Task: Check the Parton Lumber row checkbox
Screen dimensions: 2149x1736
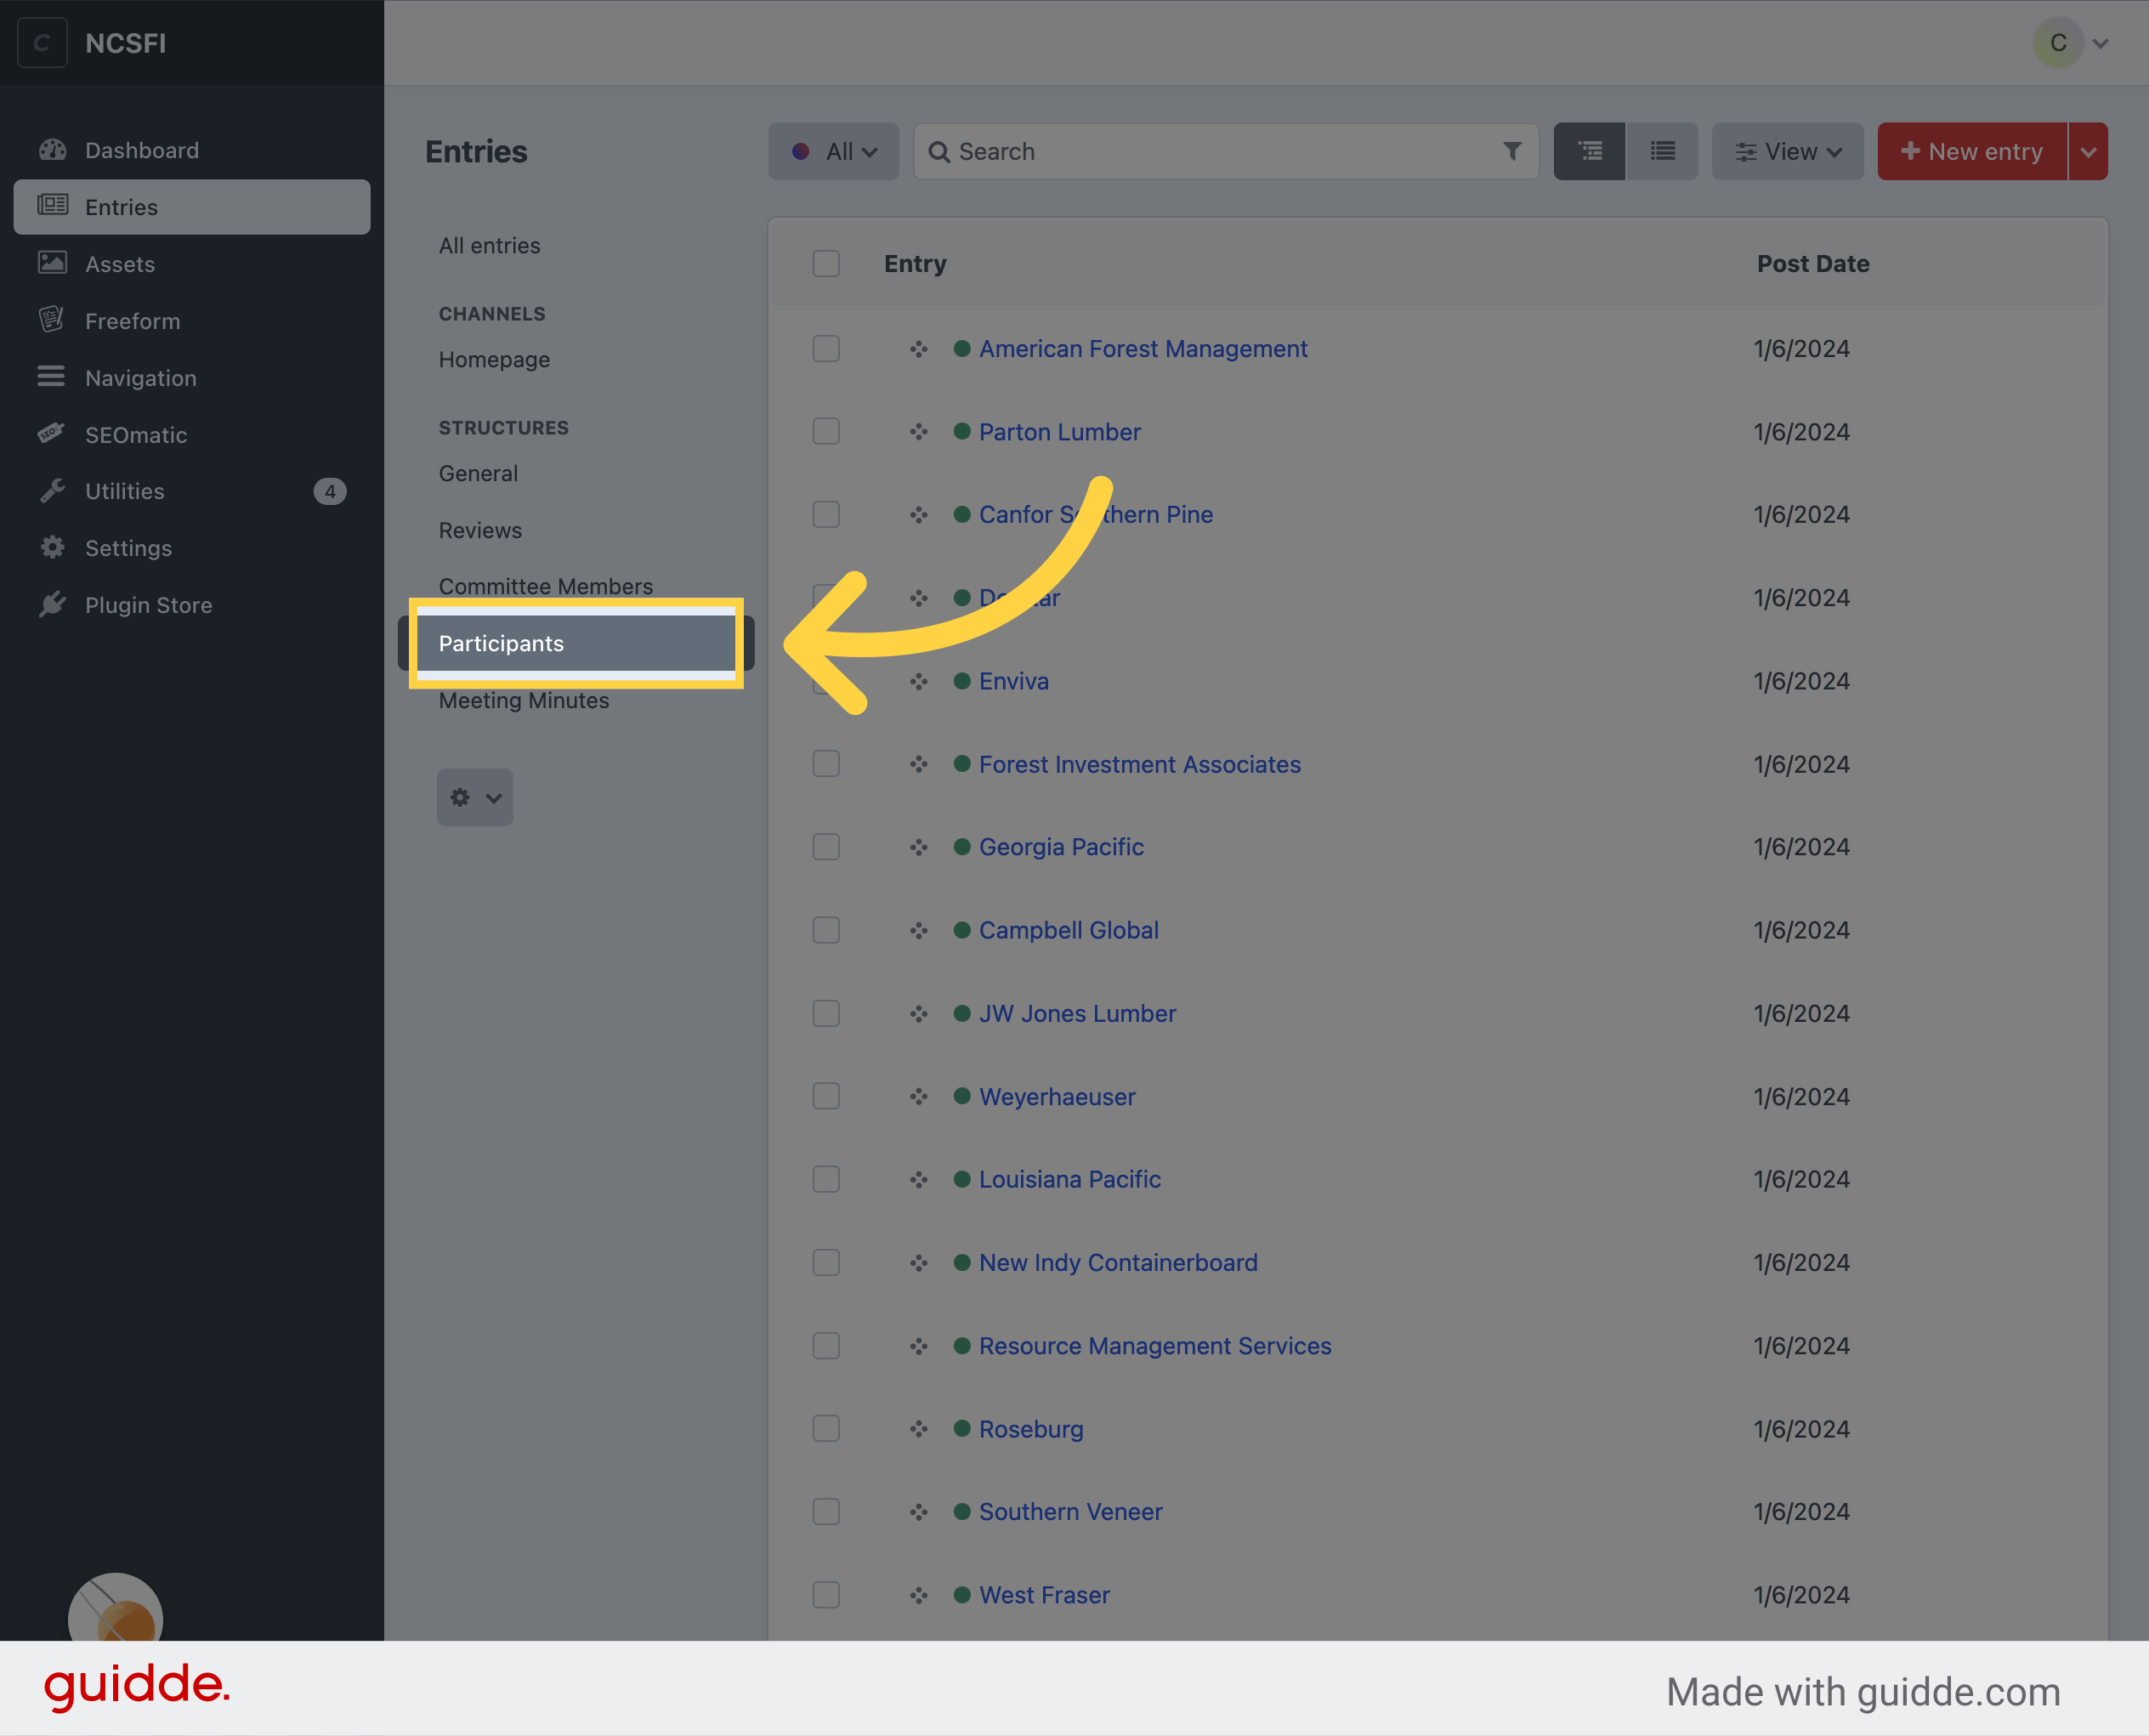Action: 826,432
